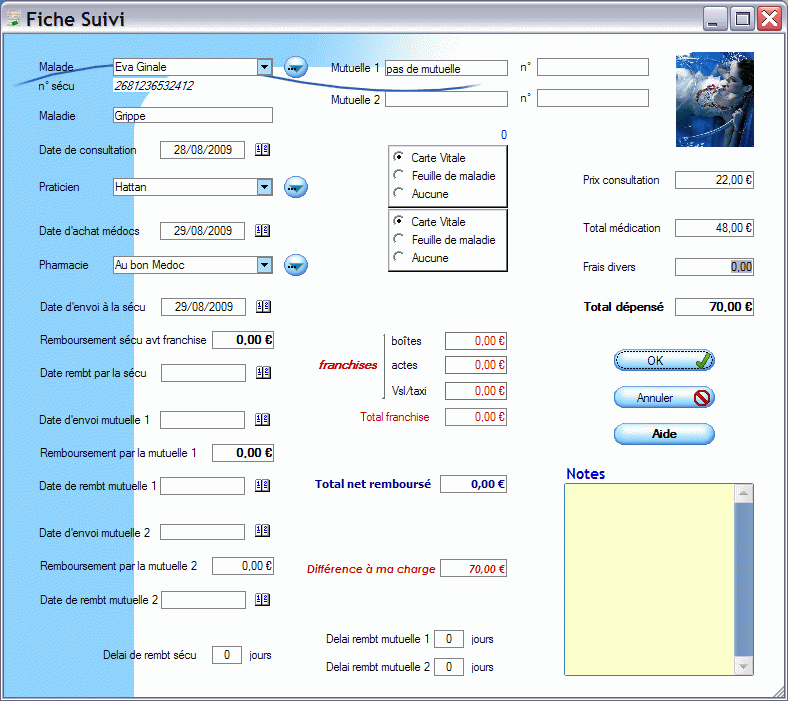The image size is (788, 701).
Task: Open calendar picker for Date d'envoi mutuelle 2
Action: 262,531
